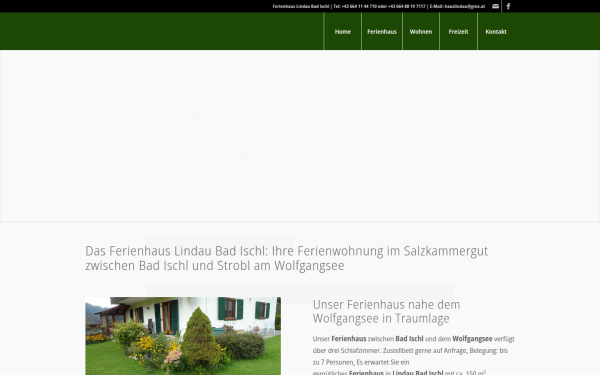600x375 pixels.
Task: Open the holiday house garden photo
Action: point(183,336)
